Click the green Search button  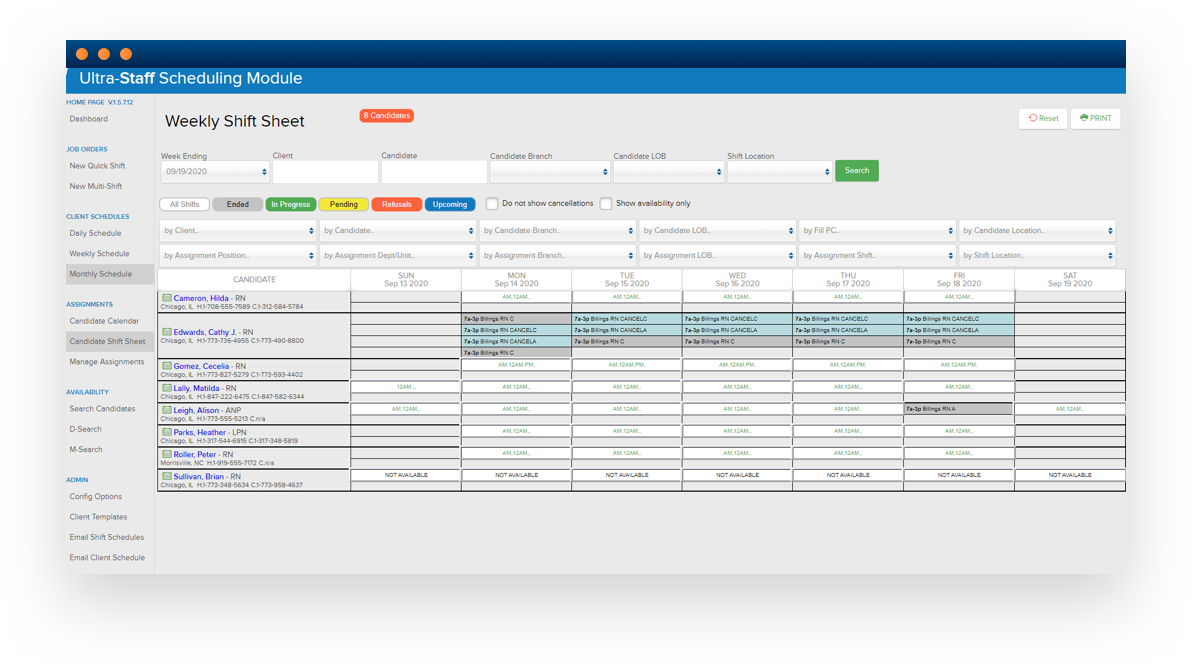pyautogui.click(x=857, y=170)
